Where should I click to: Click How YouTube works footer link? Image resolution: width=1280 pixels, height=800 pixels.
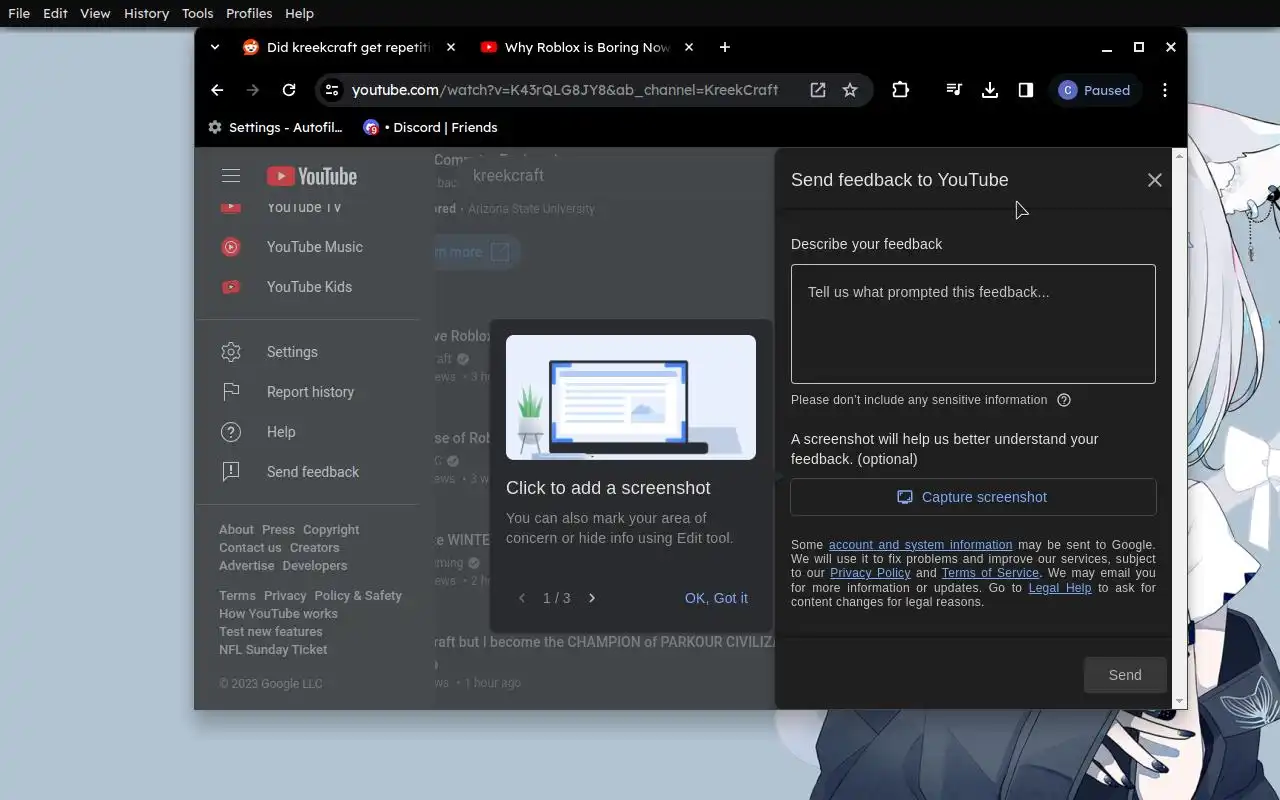click(x=278, y=614)
